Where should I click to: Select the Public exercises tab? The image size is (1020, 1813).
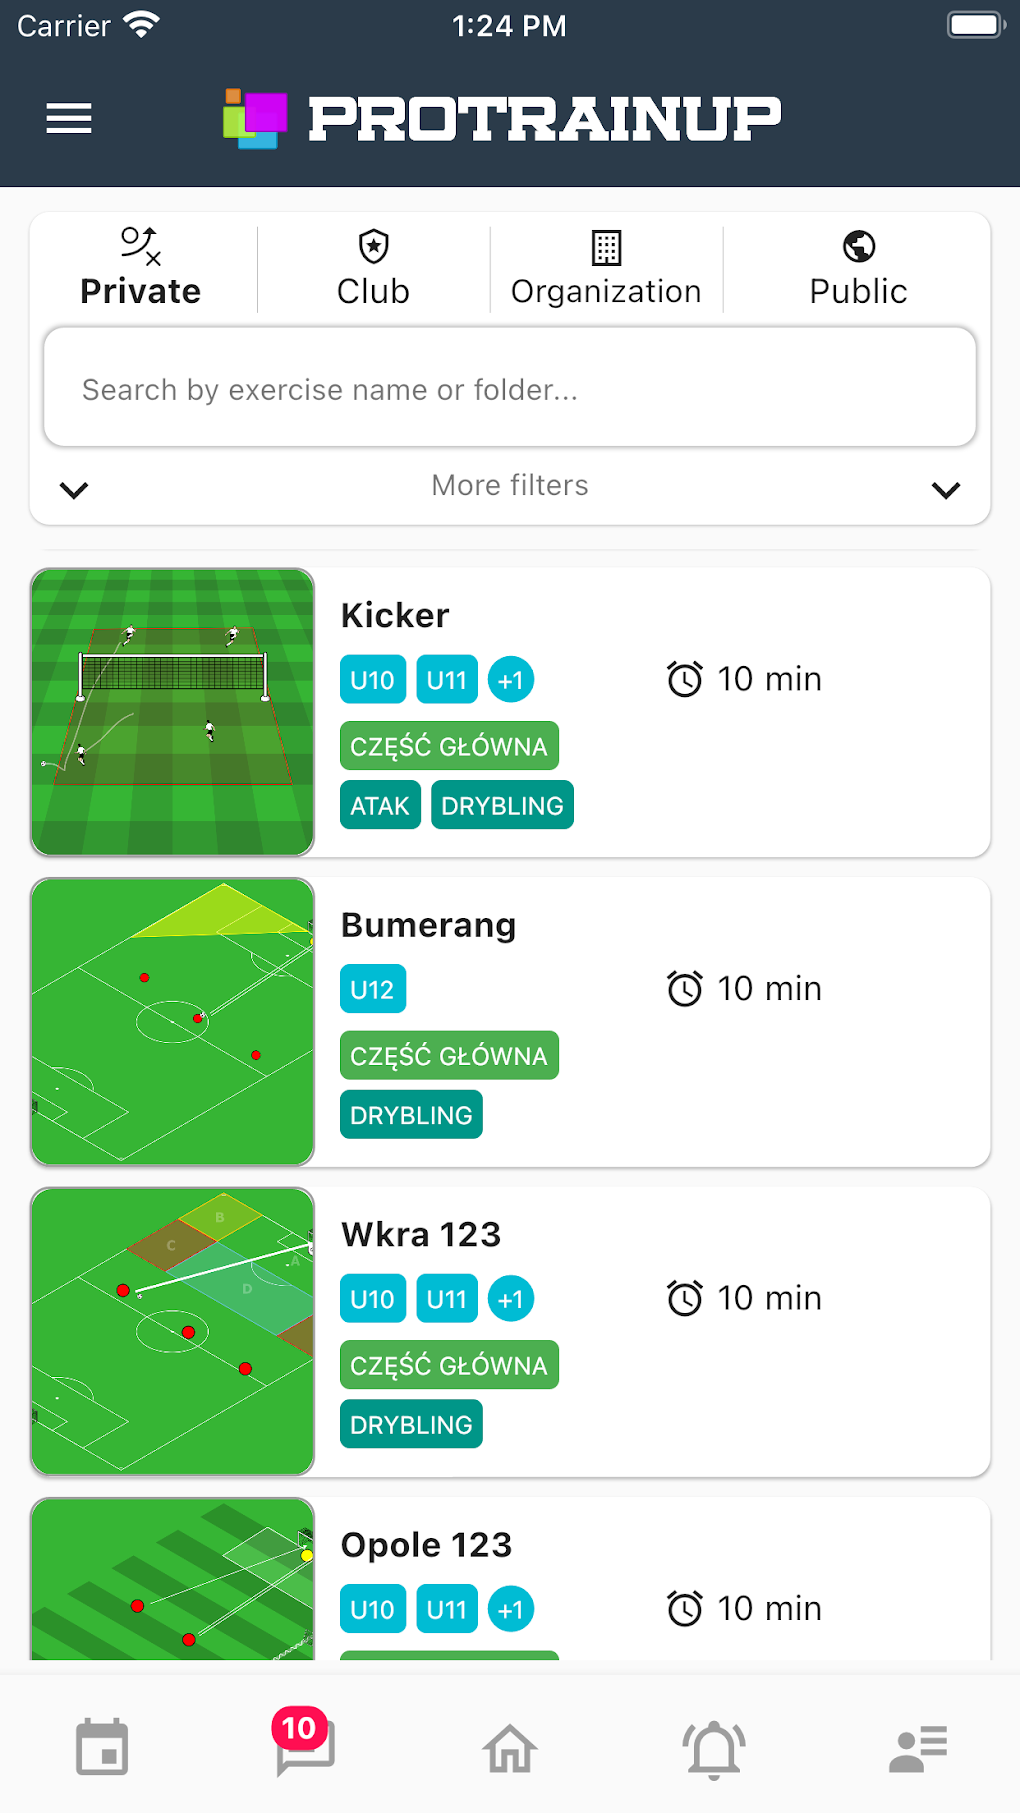click(x=857, y=268)
